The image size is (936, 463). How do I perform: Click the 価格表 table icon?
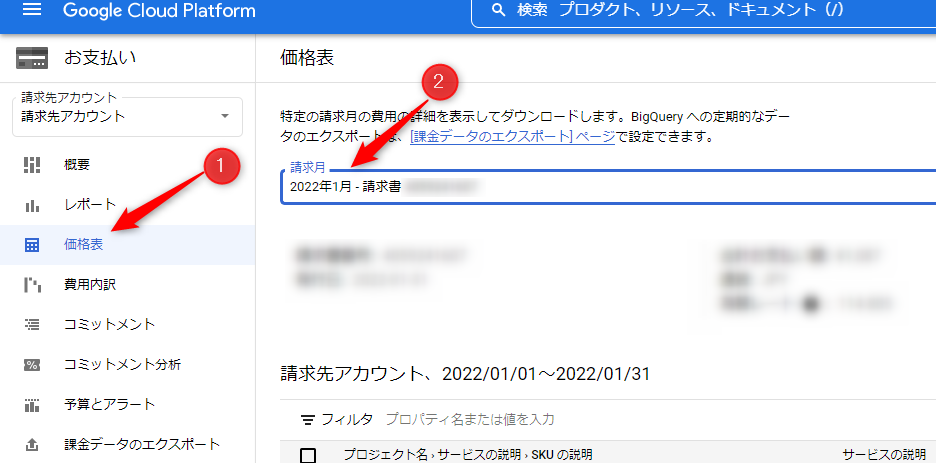32,245
